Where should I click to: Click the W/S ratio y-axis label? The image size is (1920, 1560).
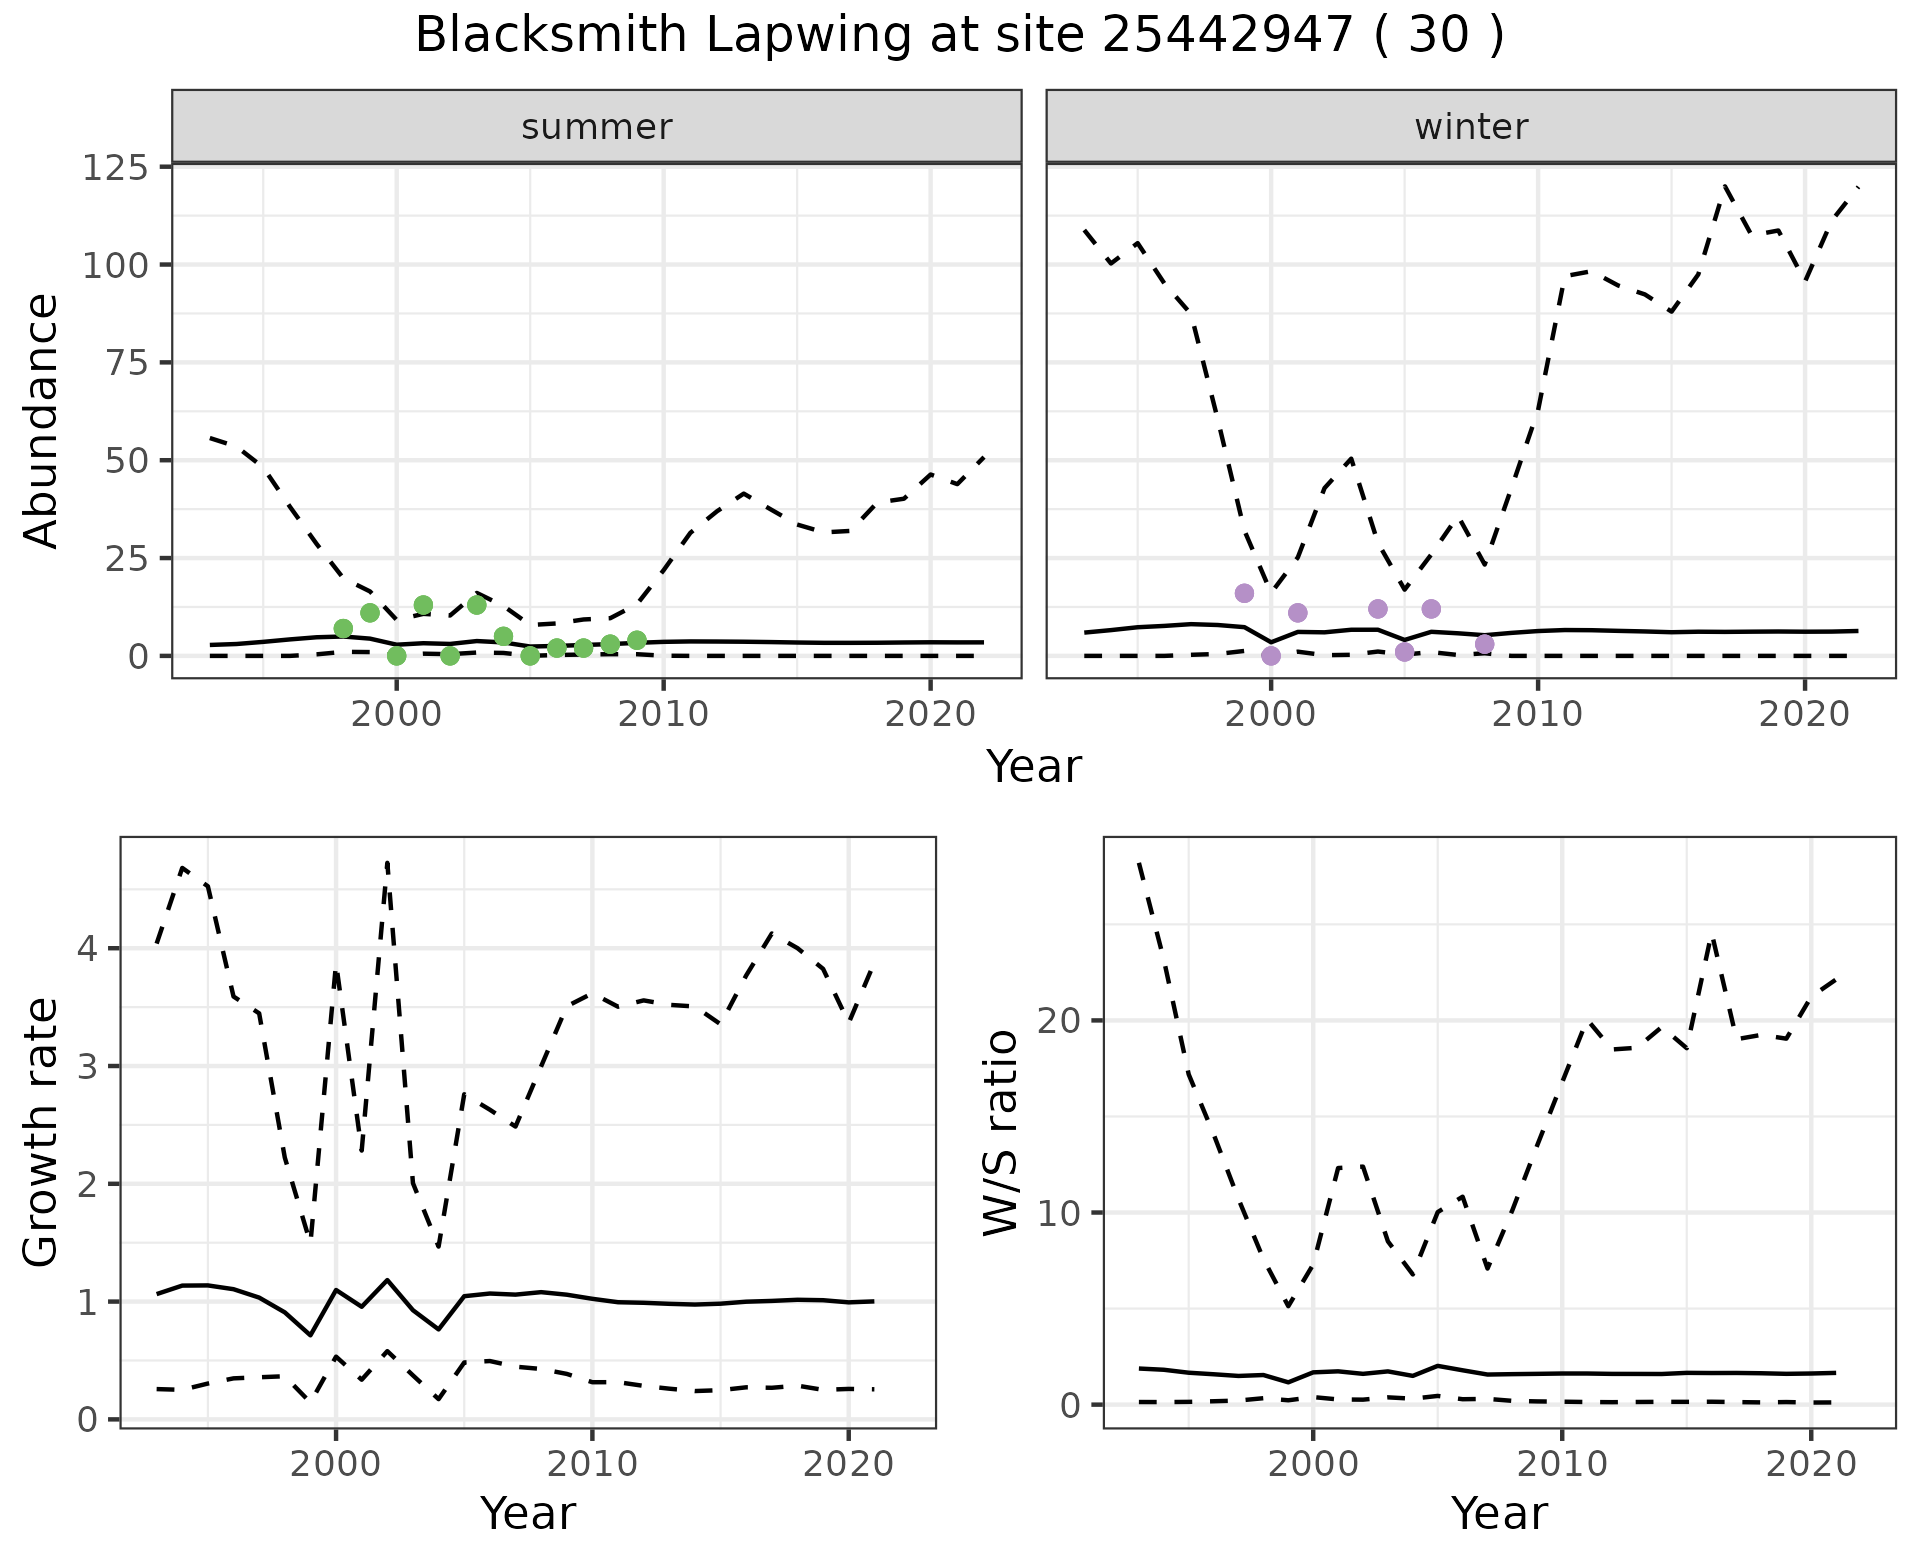click(x=1000, y=1133)
